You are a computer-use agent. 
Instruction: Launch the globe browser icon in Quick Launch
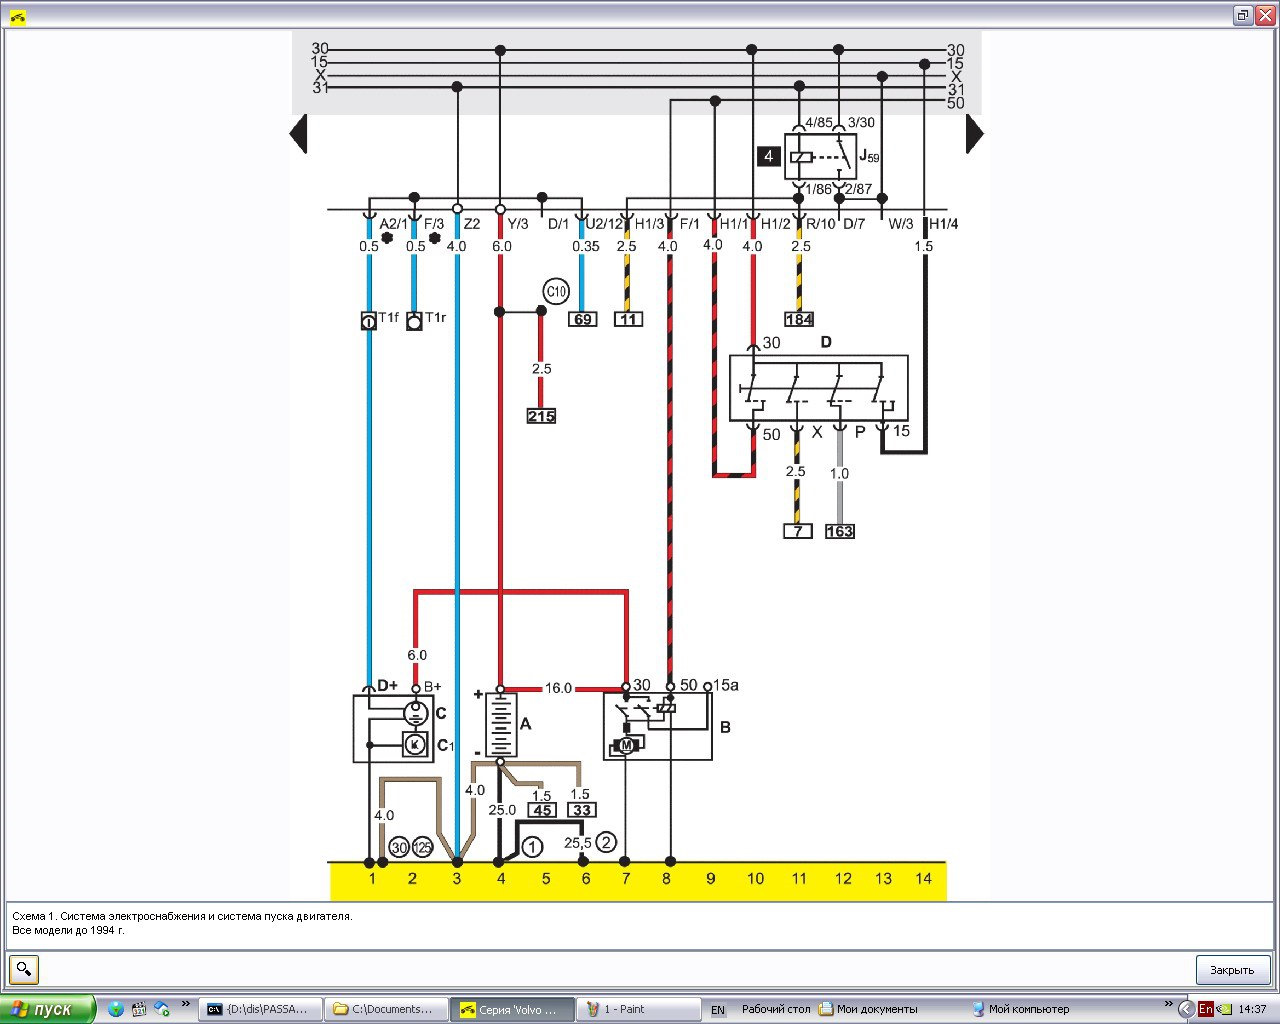(x=116, y=1009)
